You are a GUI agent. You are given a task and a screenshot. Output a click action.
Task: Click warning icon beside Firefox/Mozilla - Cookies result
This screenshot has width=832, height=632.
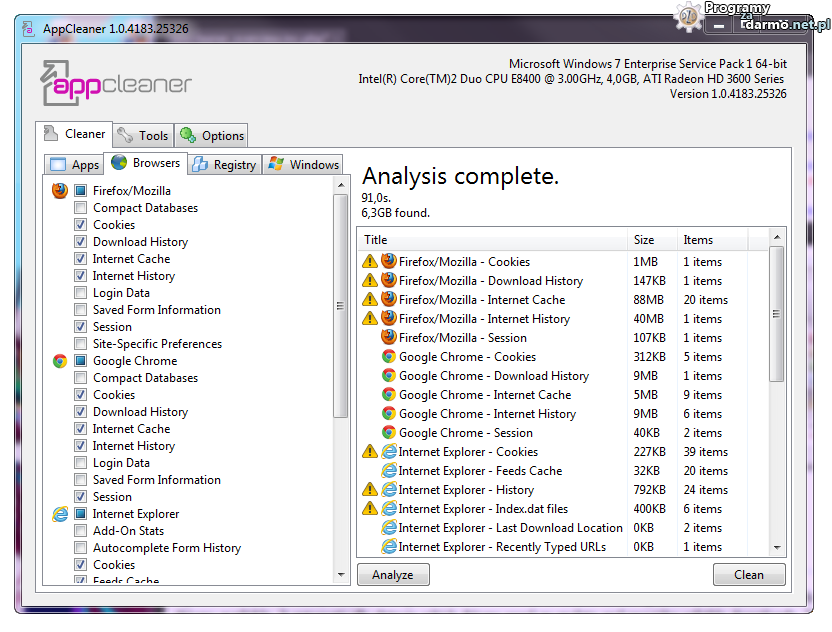[x=370, y=262]
